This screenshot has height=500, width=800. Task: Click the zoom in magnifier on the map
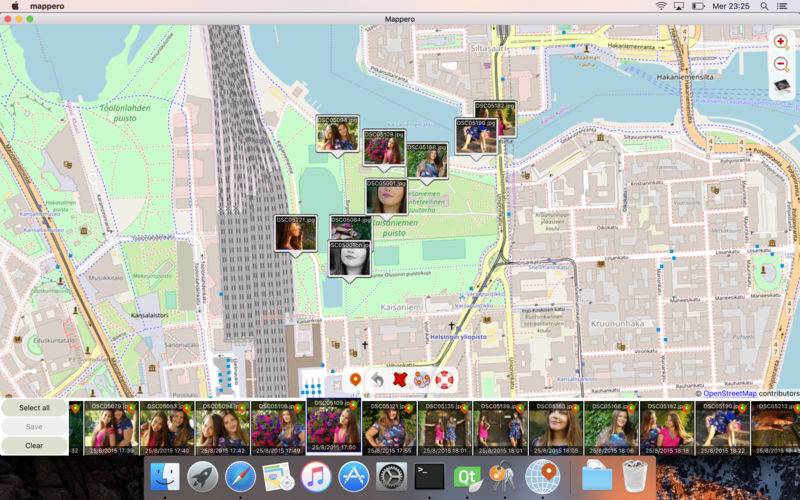click(x=781, y=42)
